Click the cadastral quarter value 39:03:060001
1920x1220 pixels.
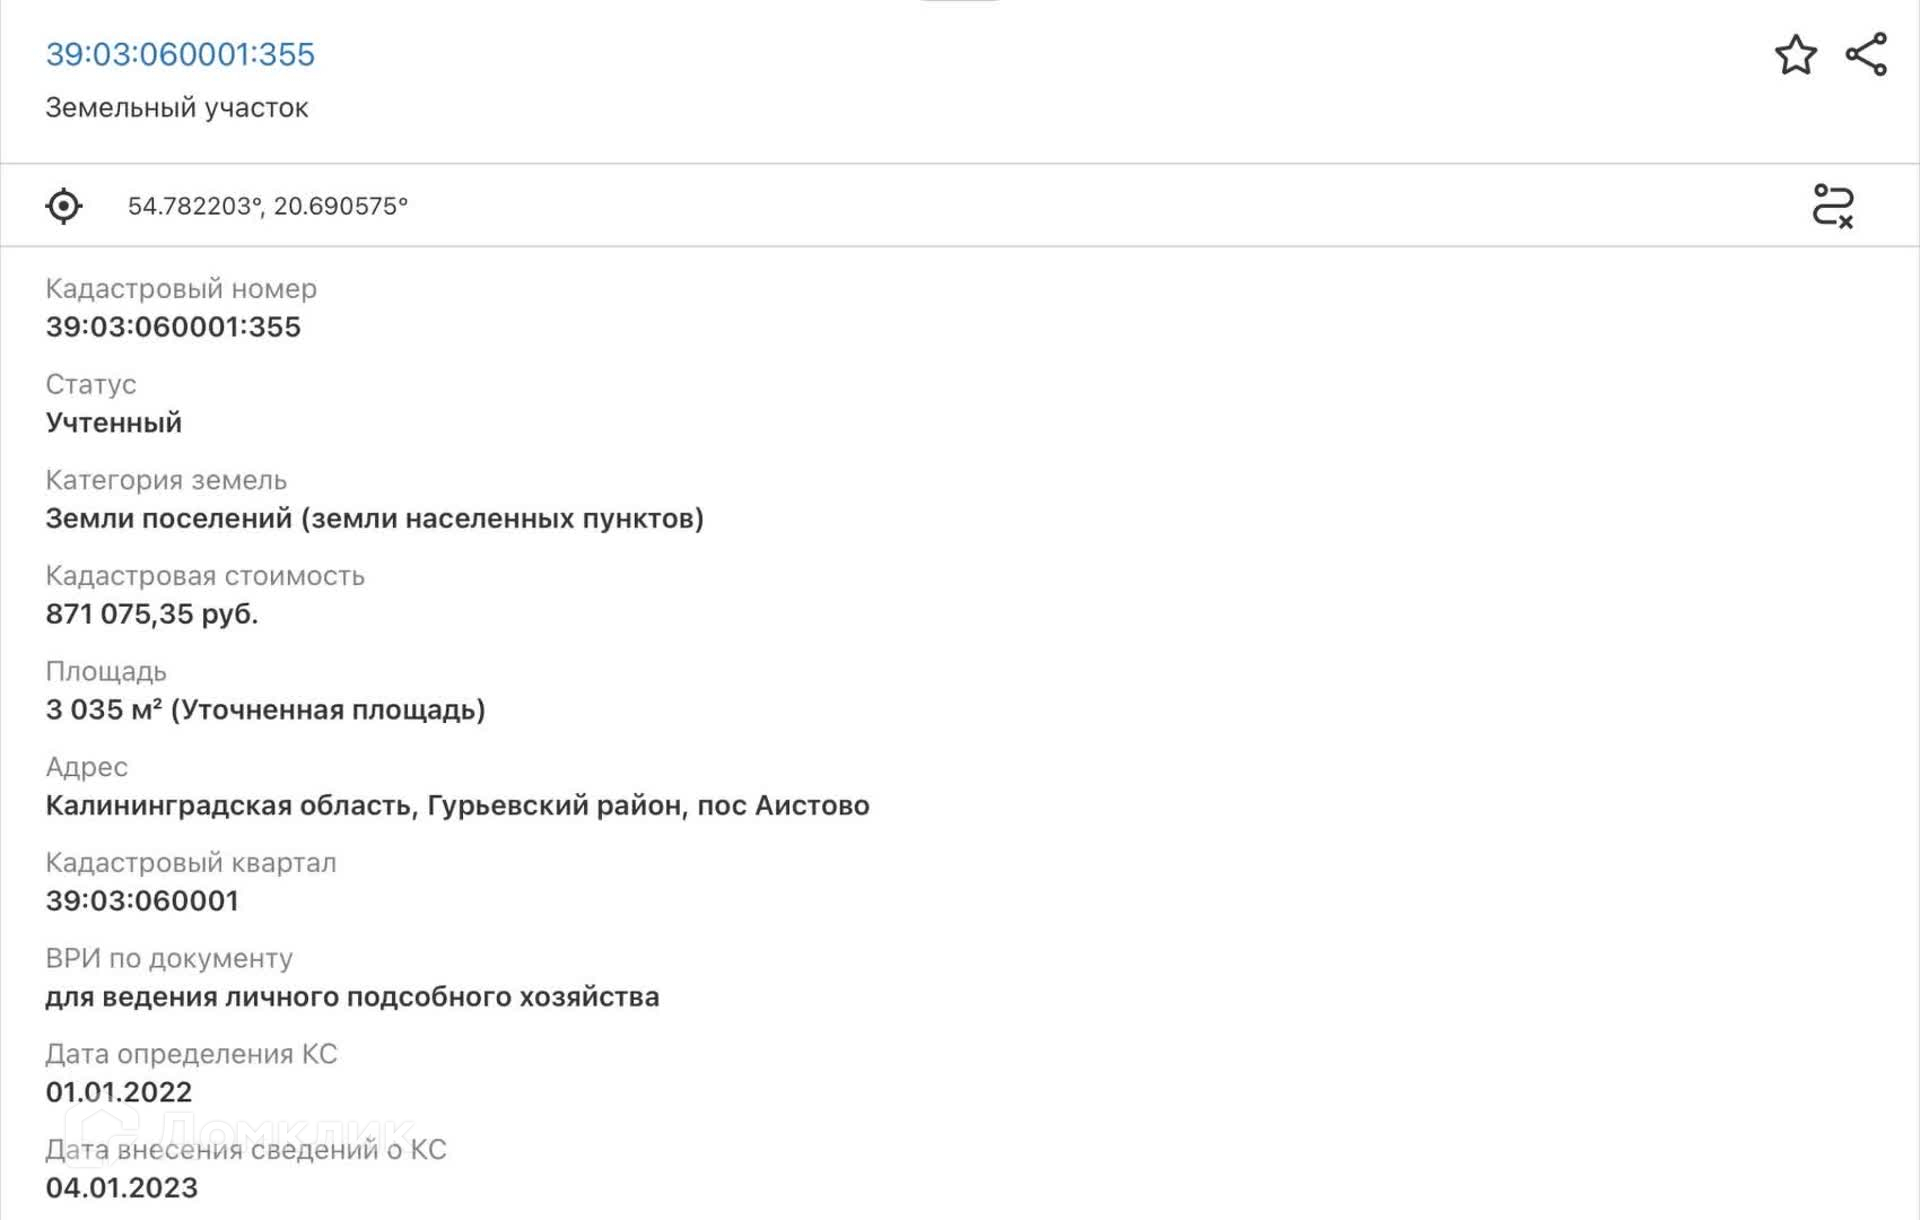pyautogui.click(x=142, y=901)
